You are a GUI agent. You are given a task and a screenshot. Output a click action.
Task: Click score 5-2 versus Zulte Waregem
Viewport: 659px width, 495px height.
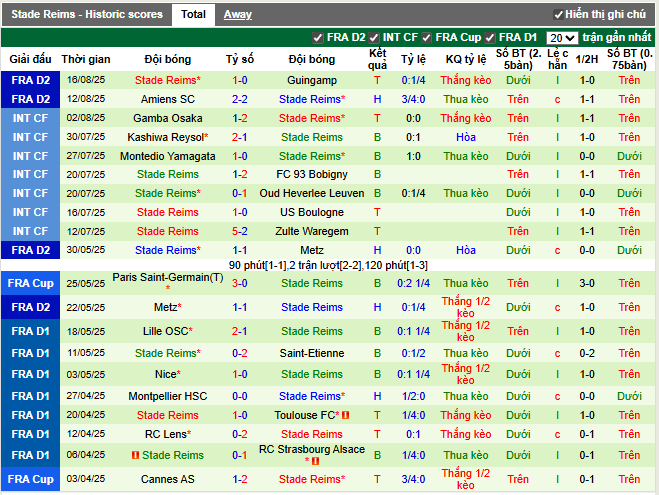pyautogui.click(x=240, y=231)
